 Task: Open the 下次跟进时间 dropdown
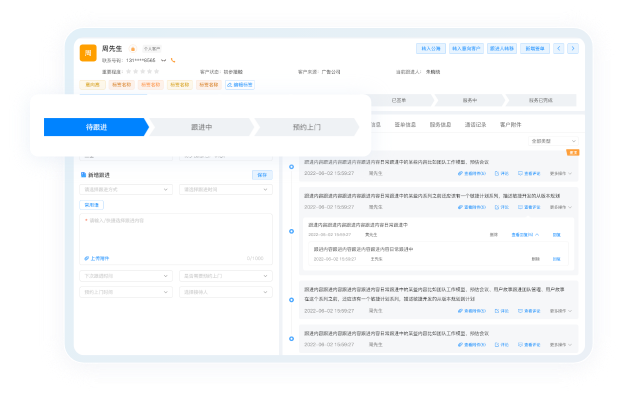(x=126, y=276)
